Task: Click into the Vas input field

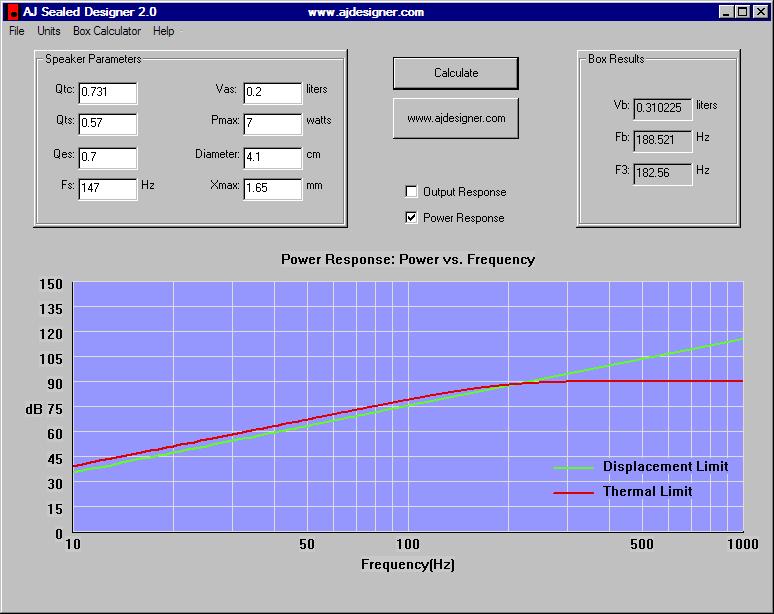Action: [x=272, y=92]
